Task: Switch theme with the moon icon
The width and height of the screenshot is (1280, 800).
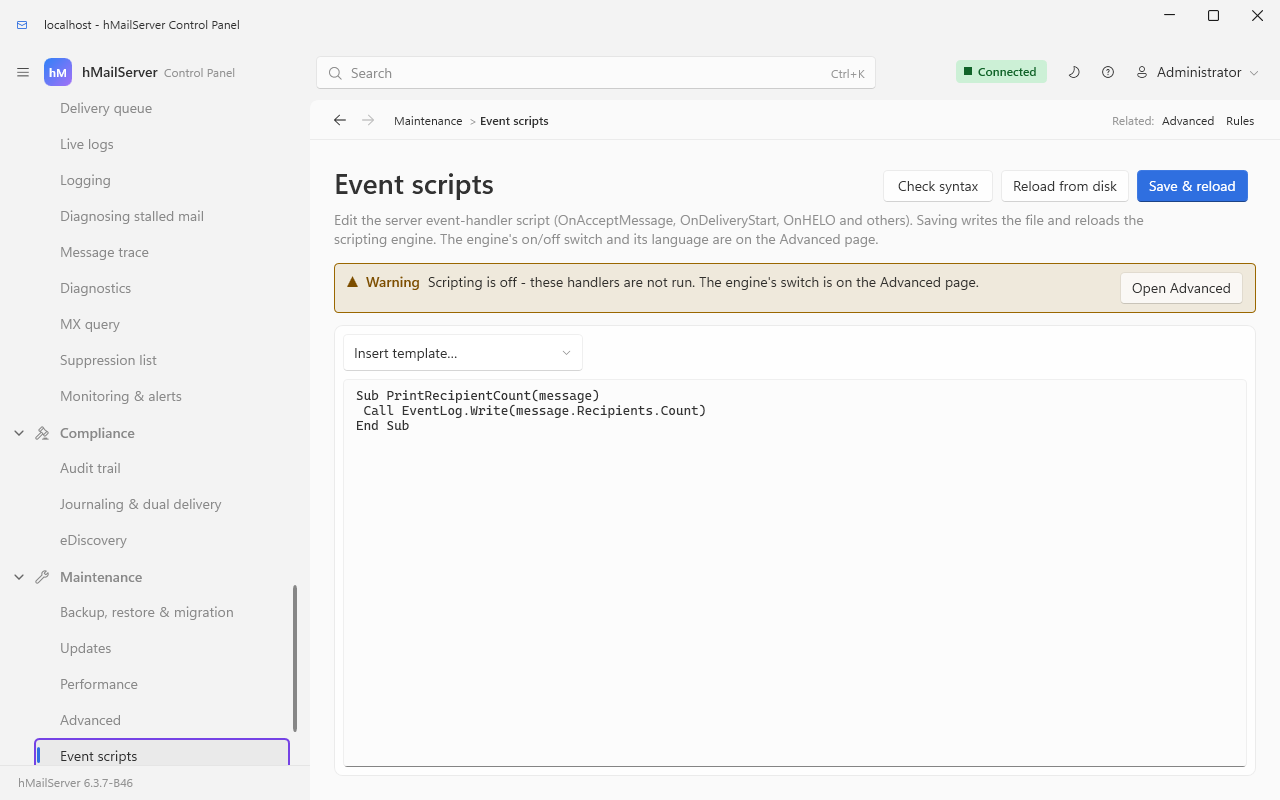Action: point(1074,72)
